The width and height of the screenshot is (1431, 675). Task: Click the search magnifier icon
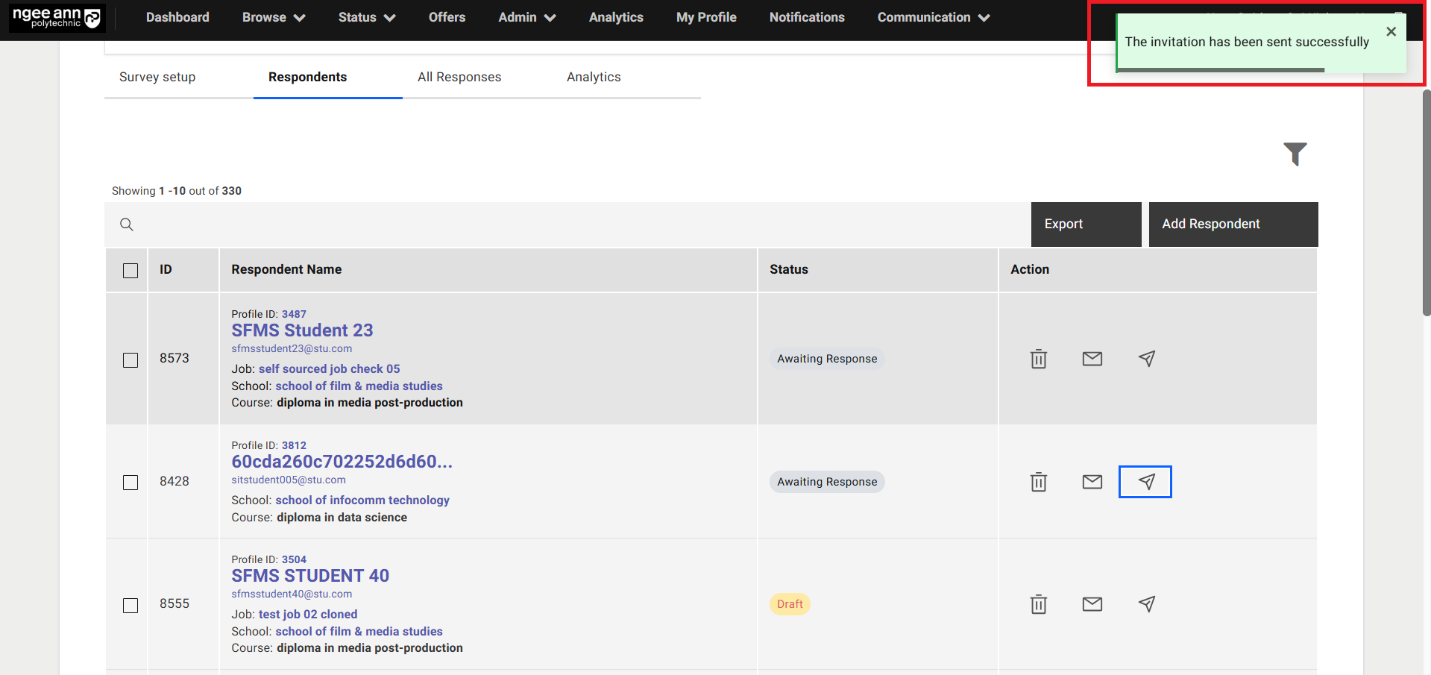point(126,224)
